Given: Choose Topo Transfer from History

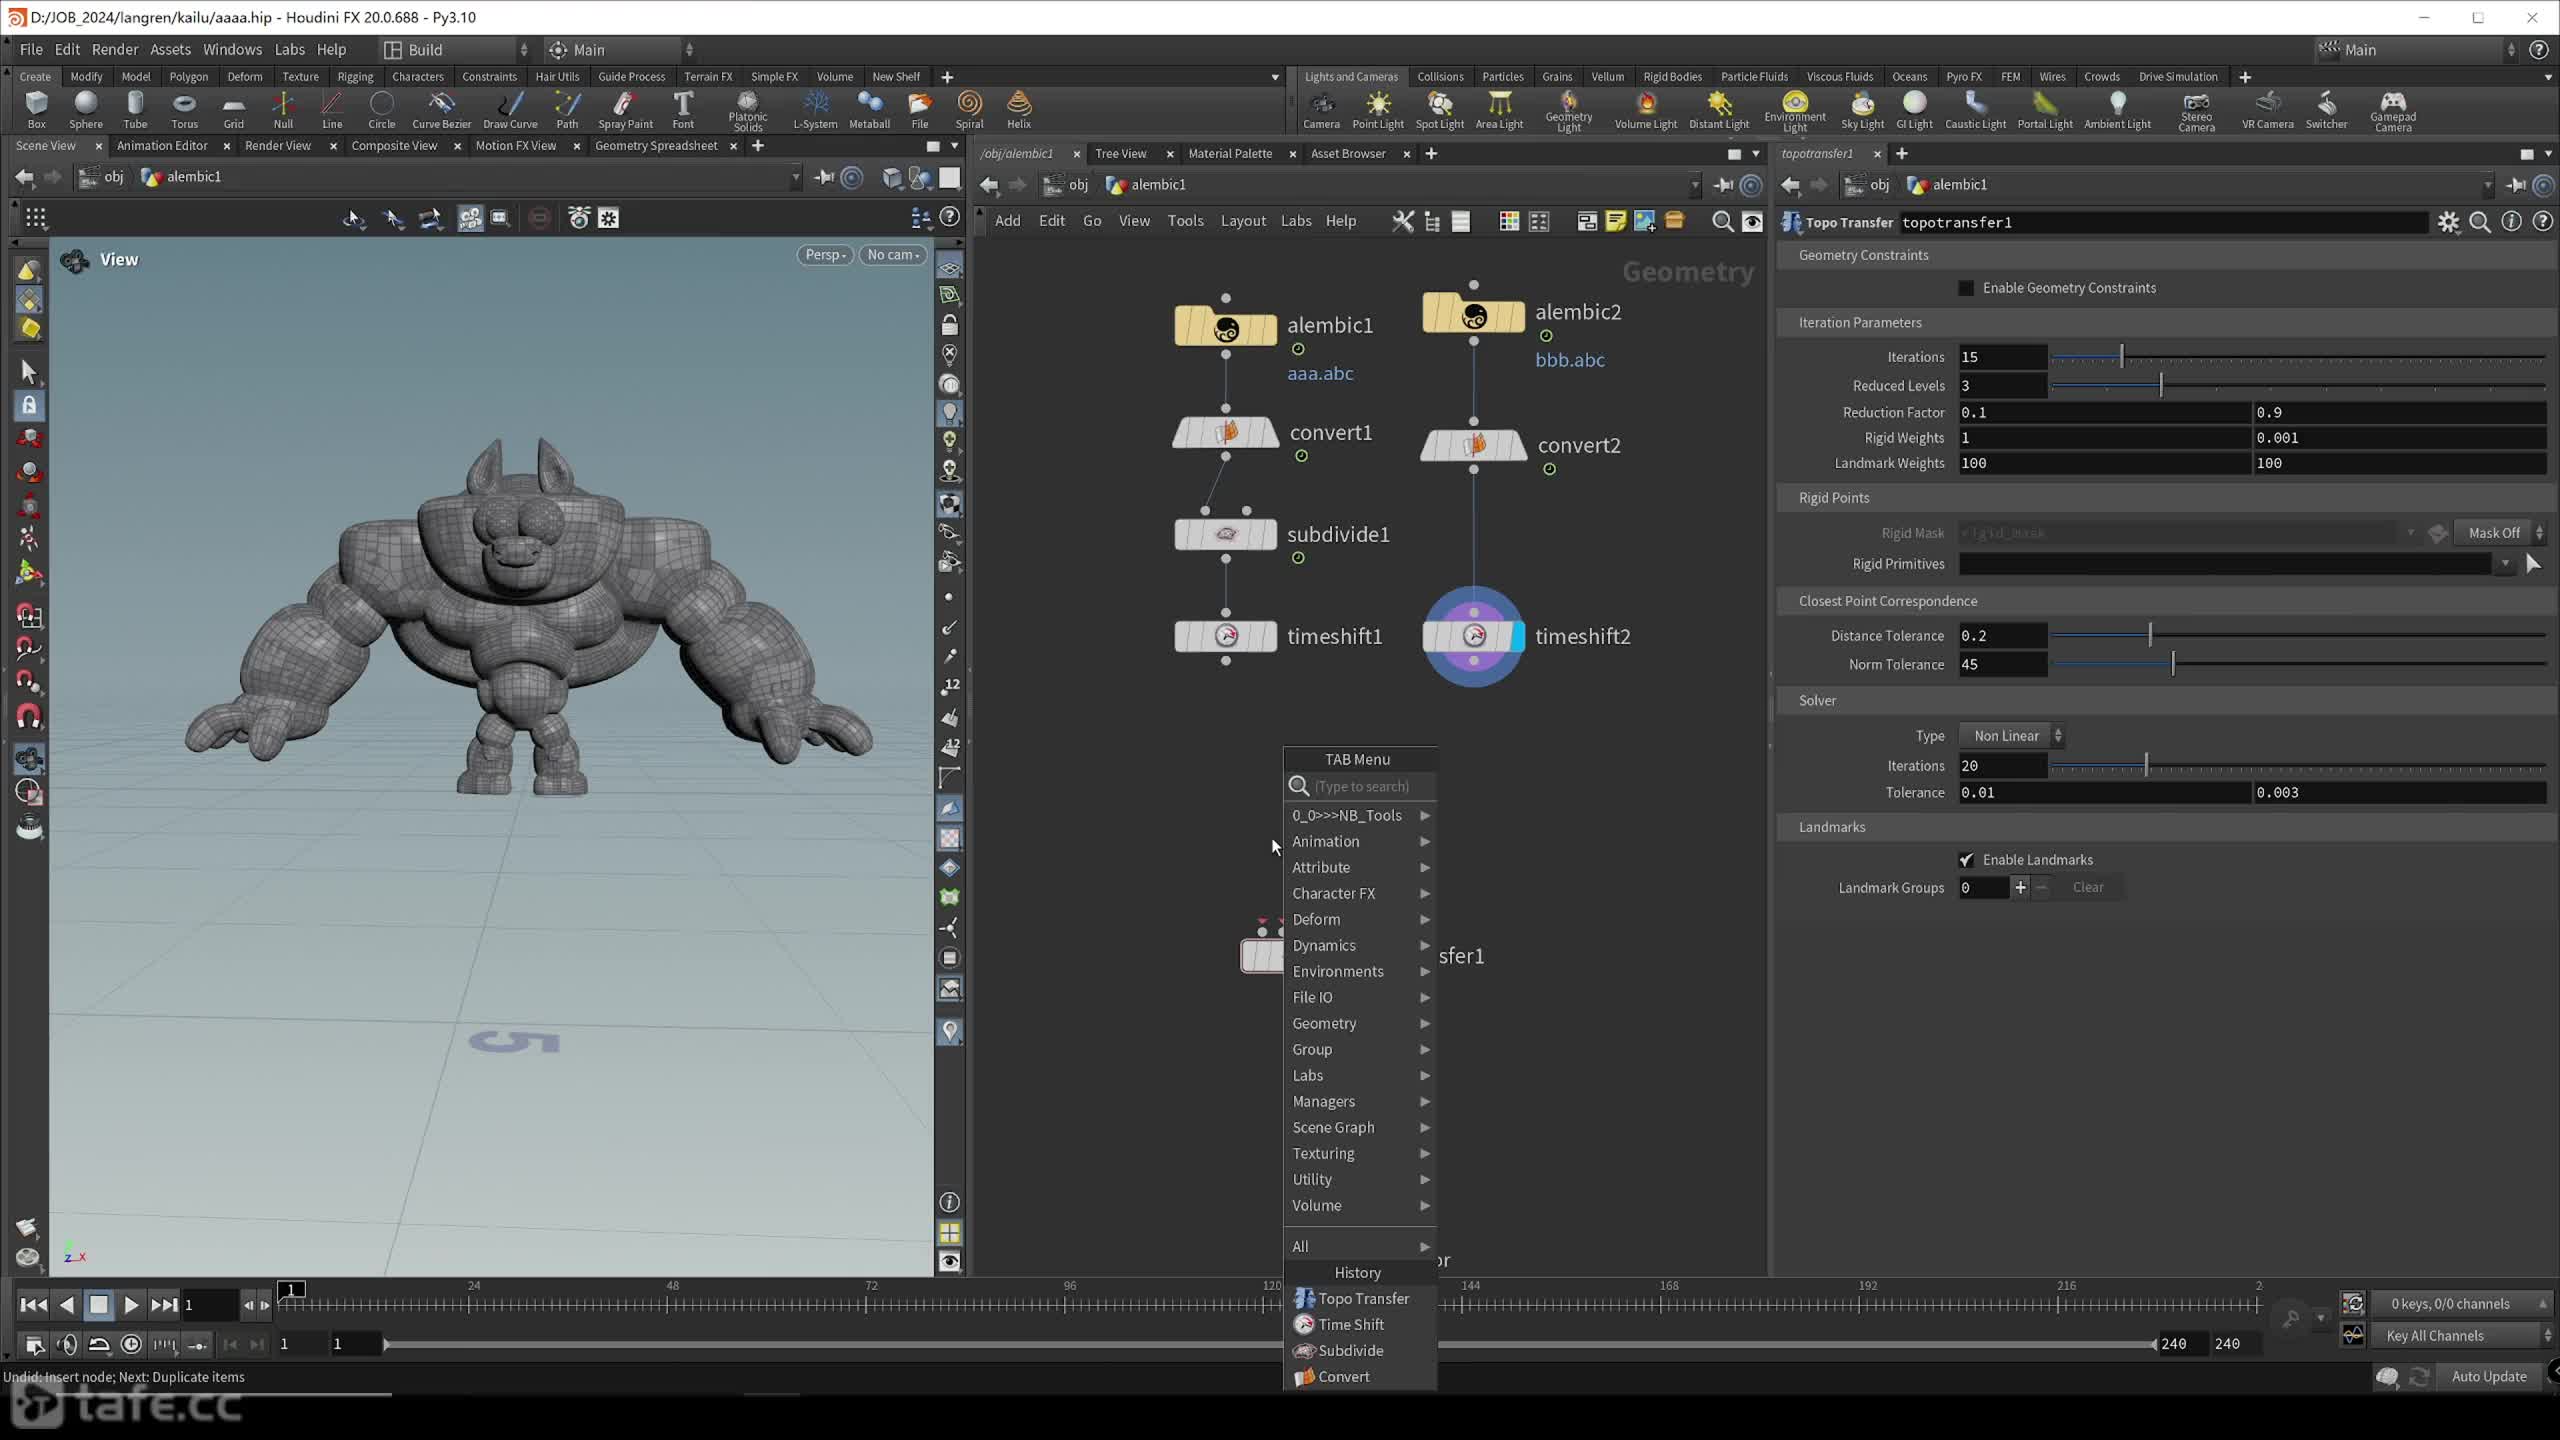Looking at the screenshot, I should point(1360,1299).
